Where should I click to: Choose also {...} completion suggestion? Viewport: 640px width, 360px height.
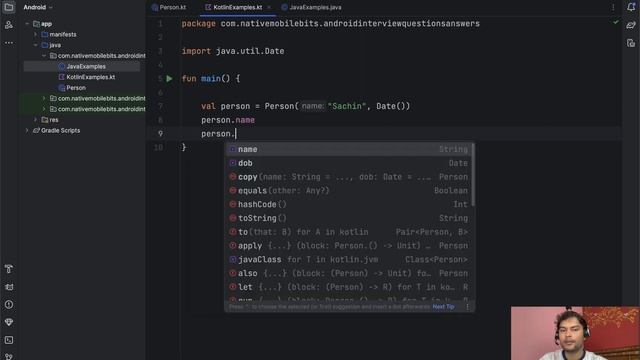pos(349,273)
